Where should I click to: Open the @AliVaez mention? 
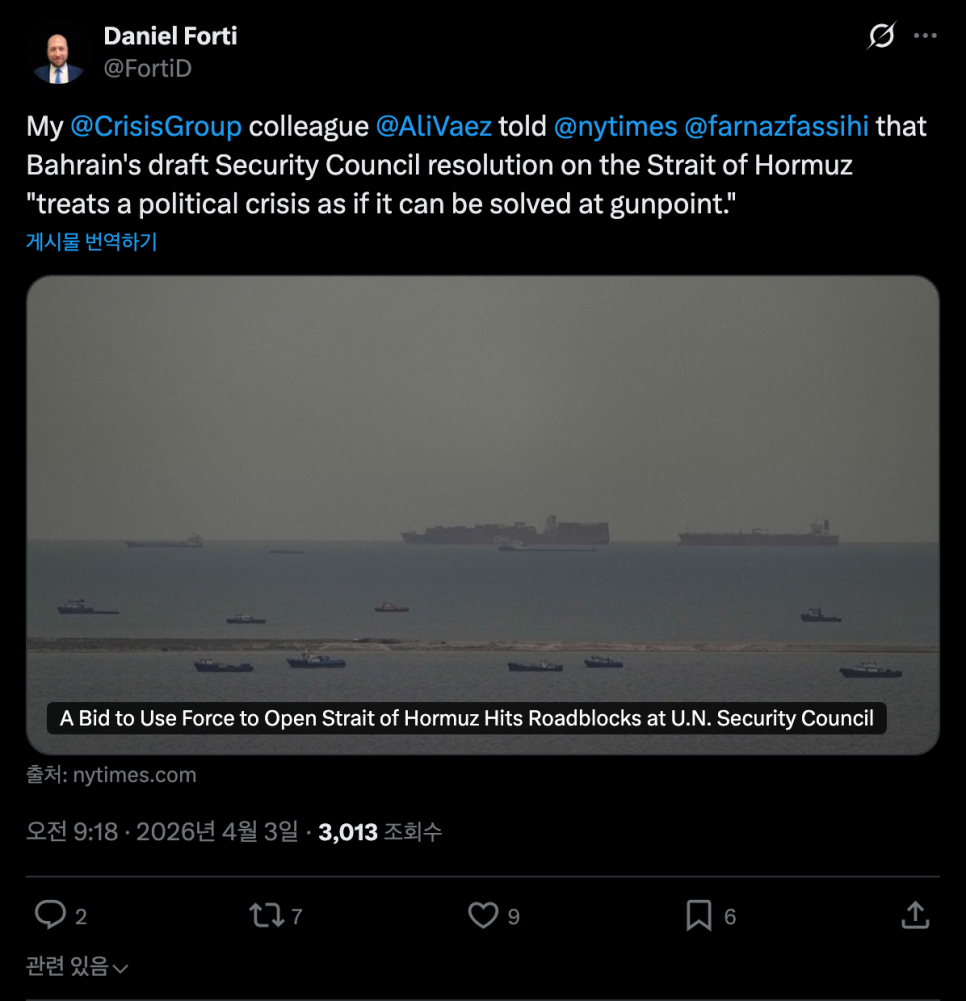[x=433, y=127]
